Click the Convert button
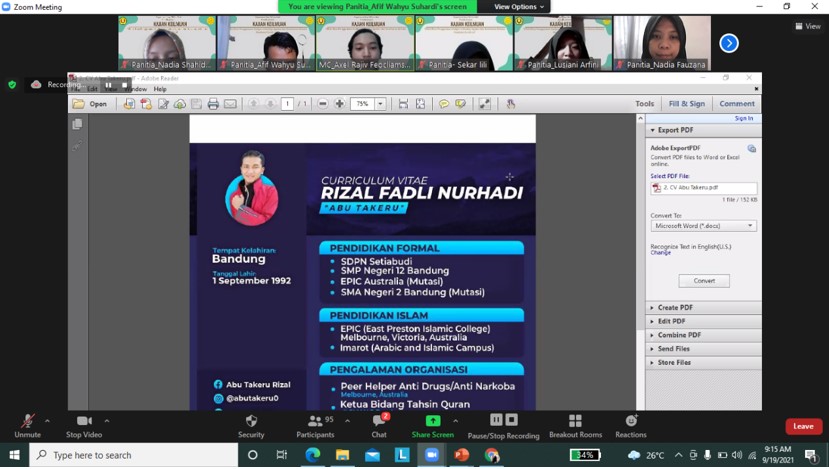 click(704, 281)
